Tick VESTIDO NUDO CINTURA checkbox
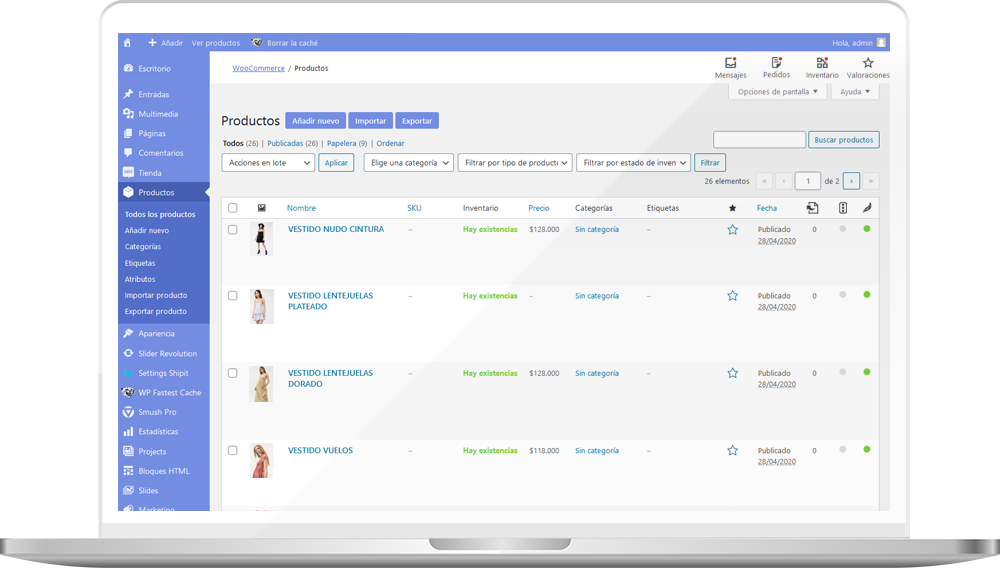This screenshot has height=568, width=1000. click(x=233, y=229)
